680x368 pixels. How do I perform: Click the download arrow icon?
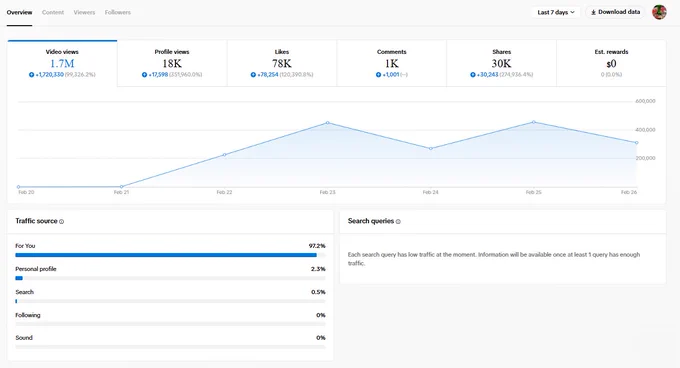tap(593, 12)
